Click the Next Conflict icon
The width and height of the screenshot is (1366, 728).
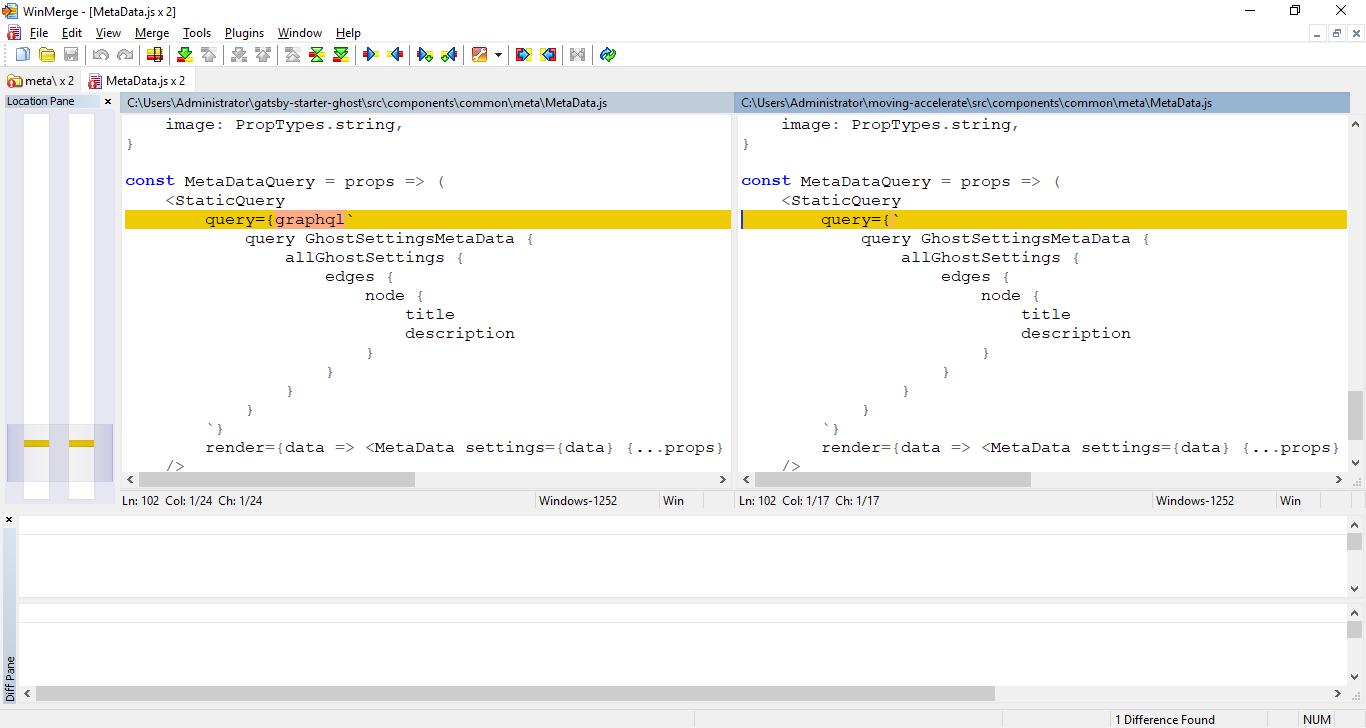(x=239, y=54)
